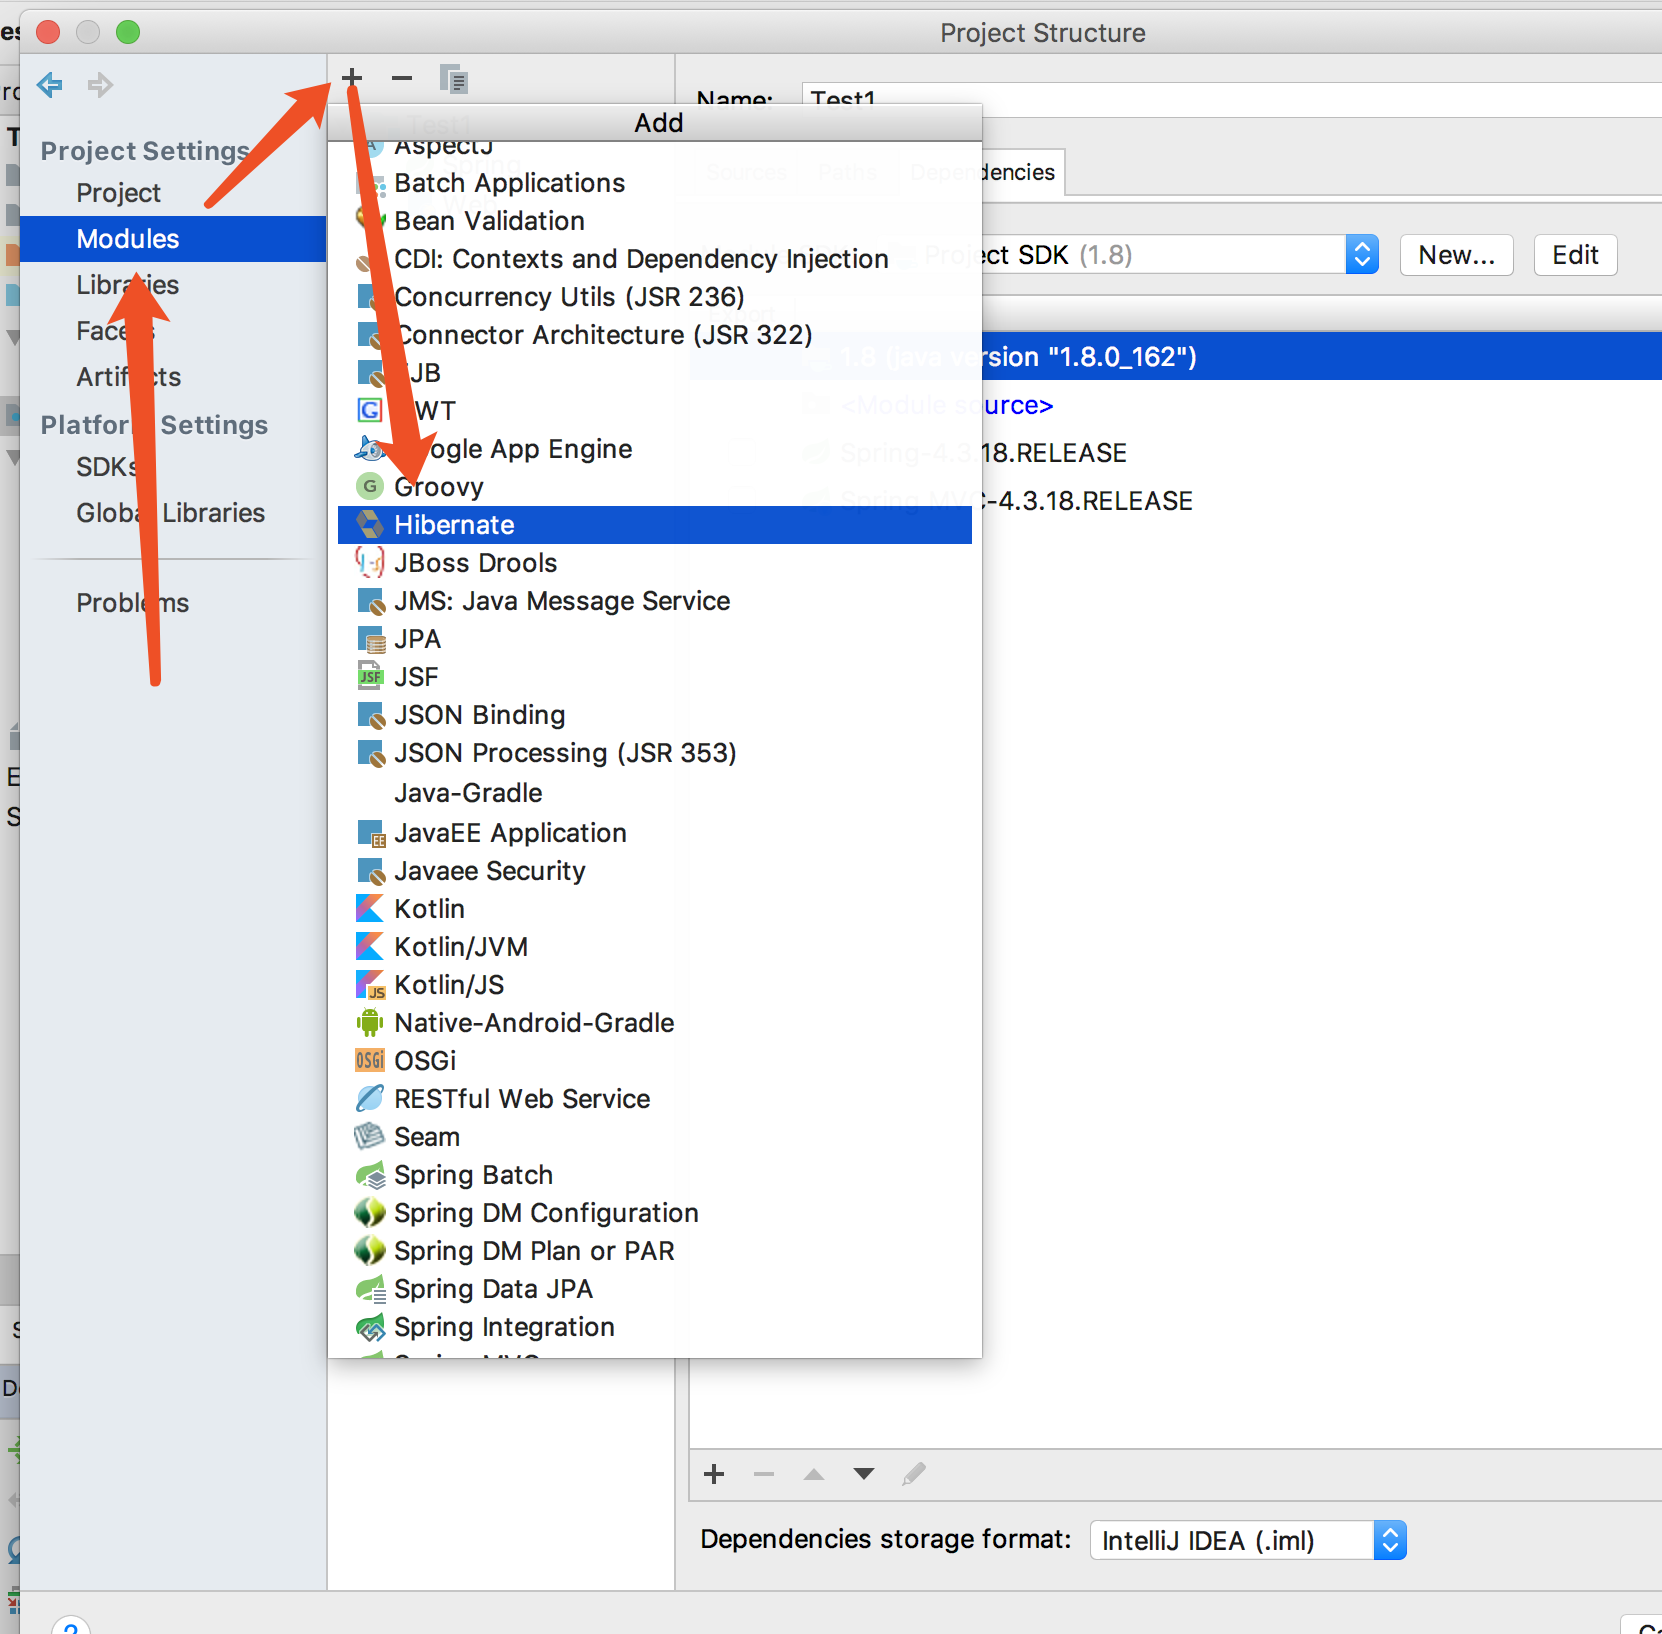Image resolution: width=1662 pixels, height=1634 pixels.
Task: Click the JSON Processing (JSR 353) icon
Action: point(371,754)
